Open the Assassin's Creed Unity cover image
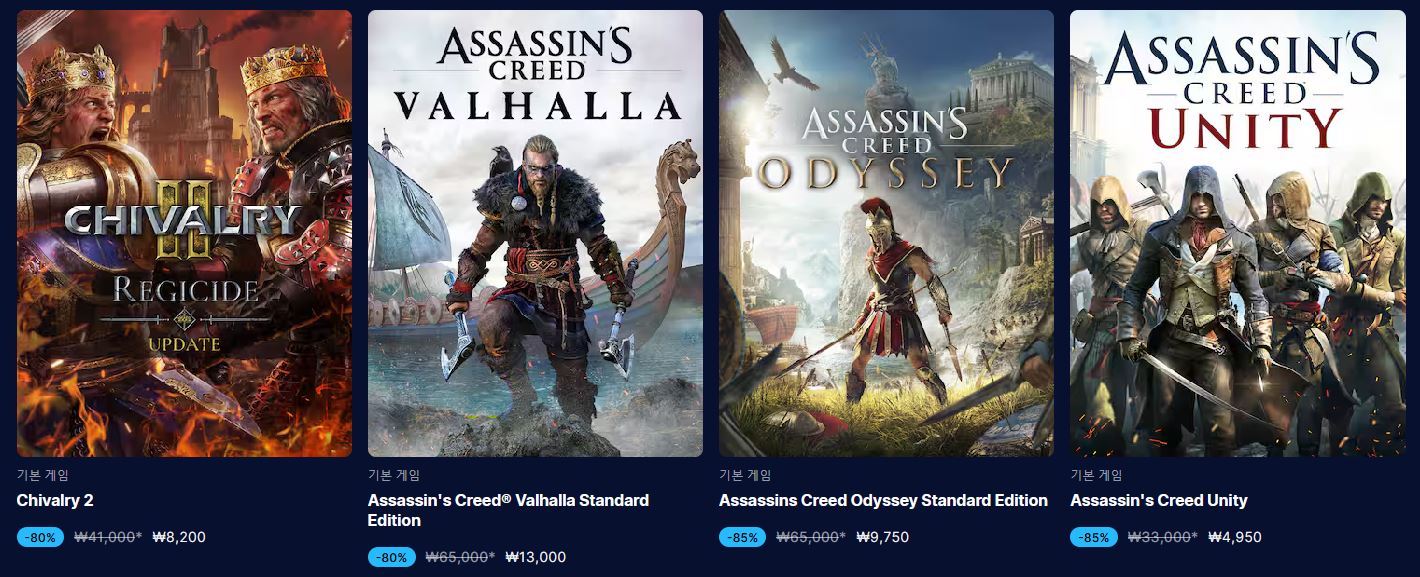Image resolution: width=1420 pixels, height=577 pixels. (x=1237, y=233)
